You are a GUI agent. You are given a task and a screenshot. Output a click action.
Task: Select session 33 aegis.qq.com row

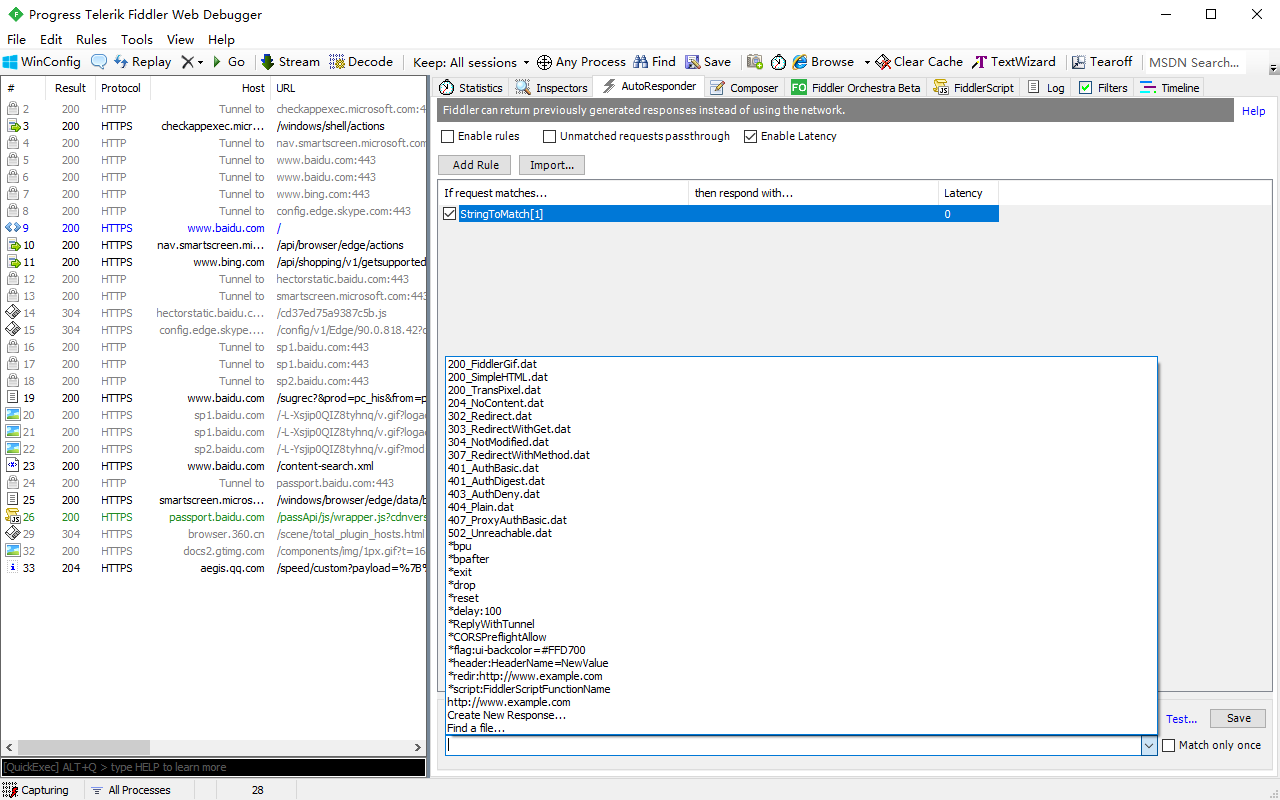click(x=213, y=568)
